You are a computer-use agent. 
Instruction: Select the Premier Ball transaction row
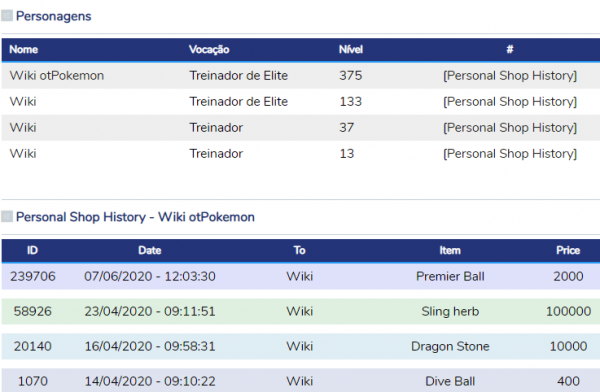point(301,276)
